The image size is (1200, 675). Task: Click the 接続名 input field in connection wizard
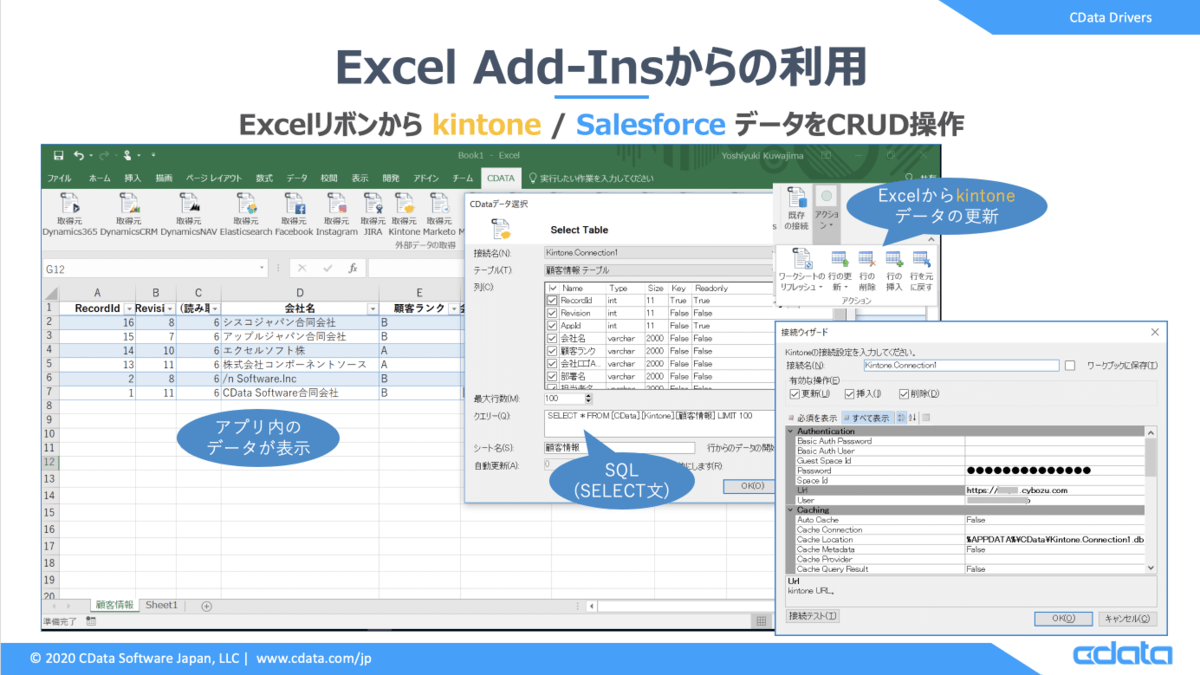click(x=960, y=366)
